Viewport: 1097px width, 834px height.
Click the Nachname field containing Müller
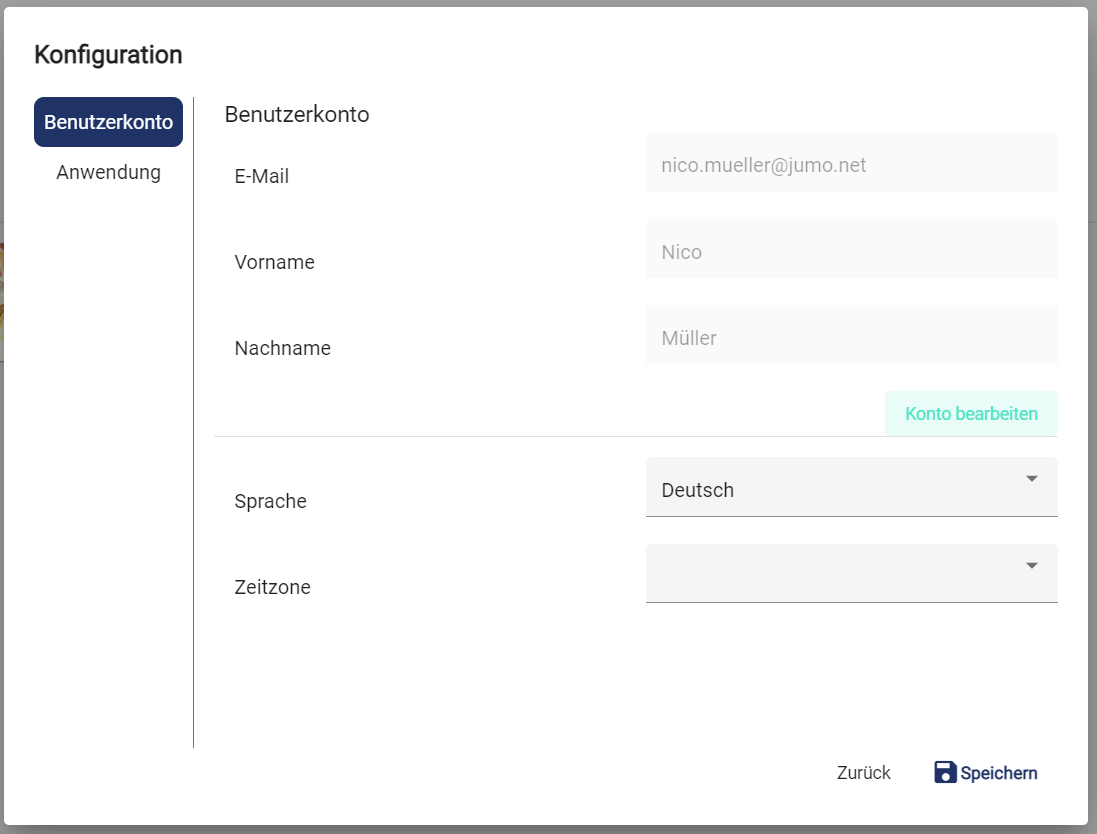851,337
